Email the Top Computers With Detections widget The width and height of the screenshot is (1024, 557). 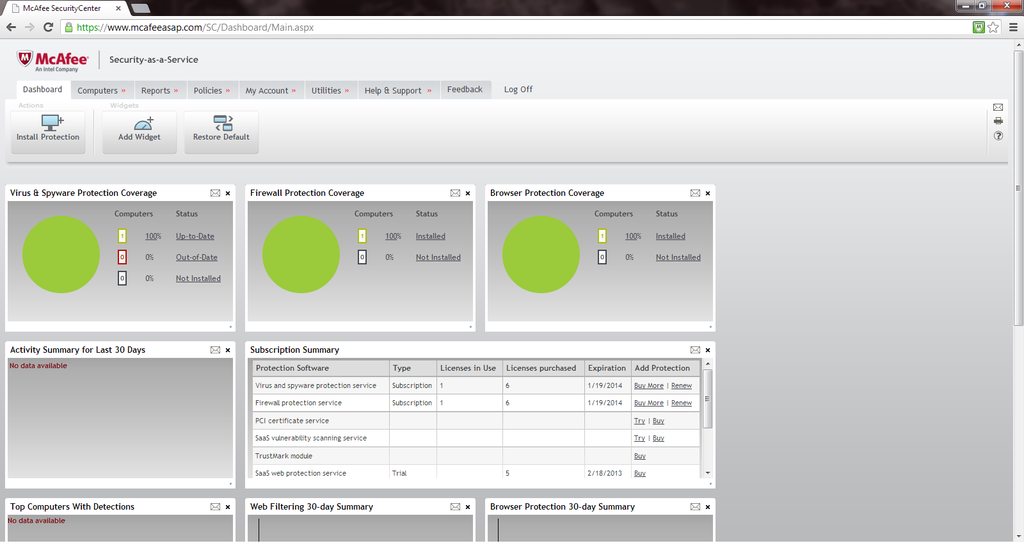click(x=215, y=507)
